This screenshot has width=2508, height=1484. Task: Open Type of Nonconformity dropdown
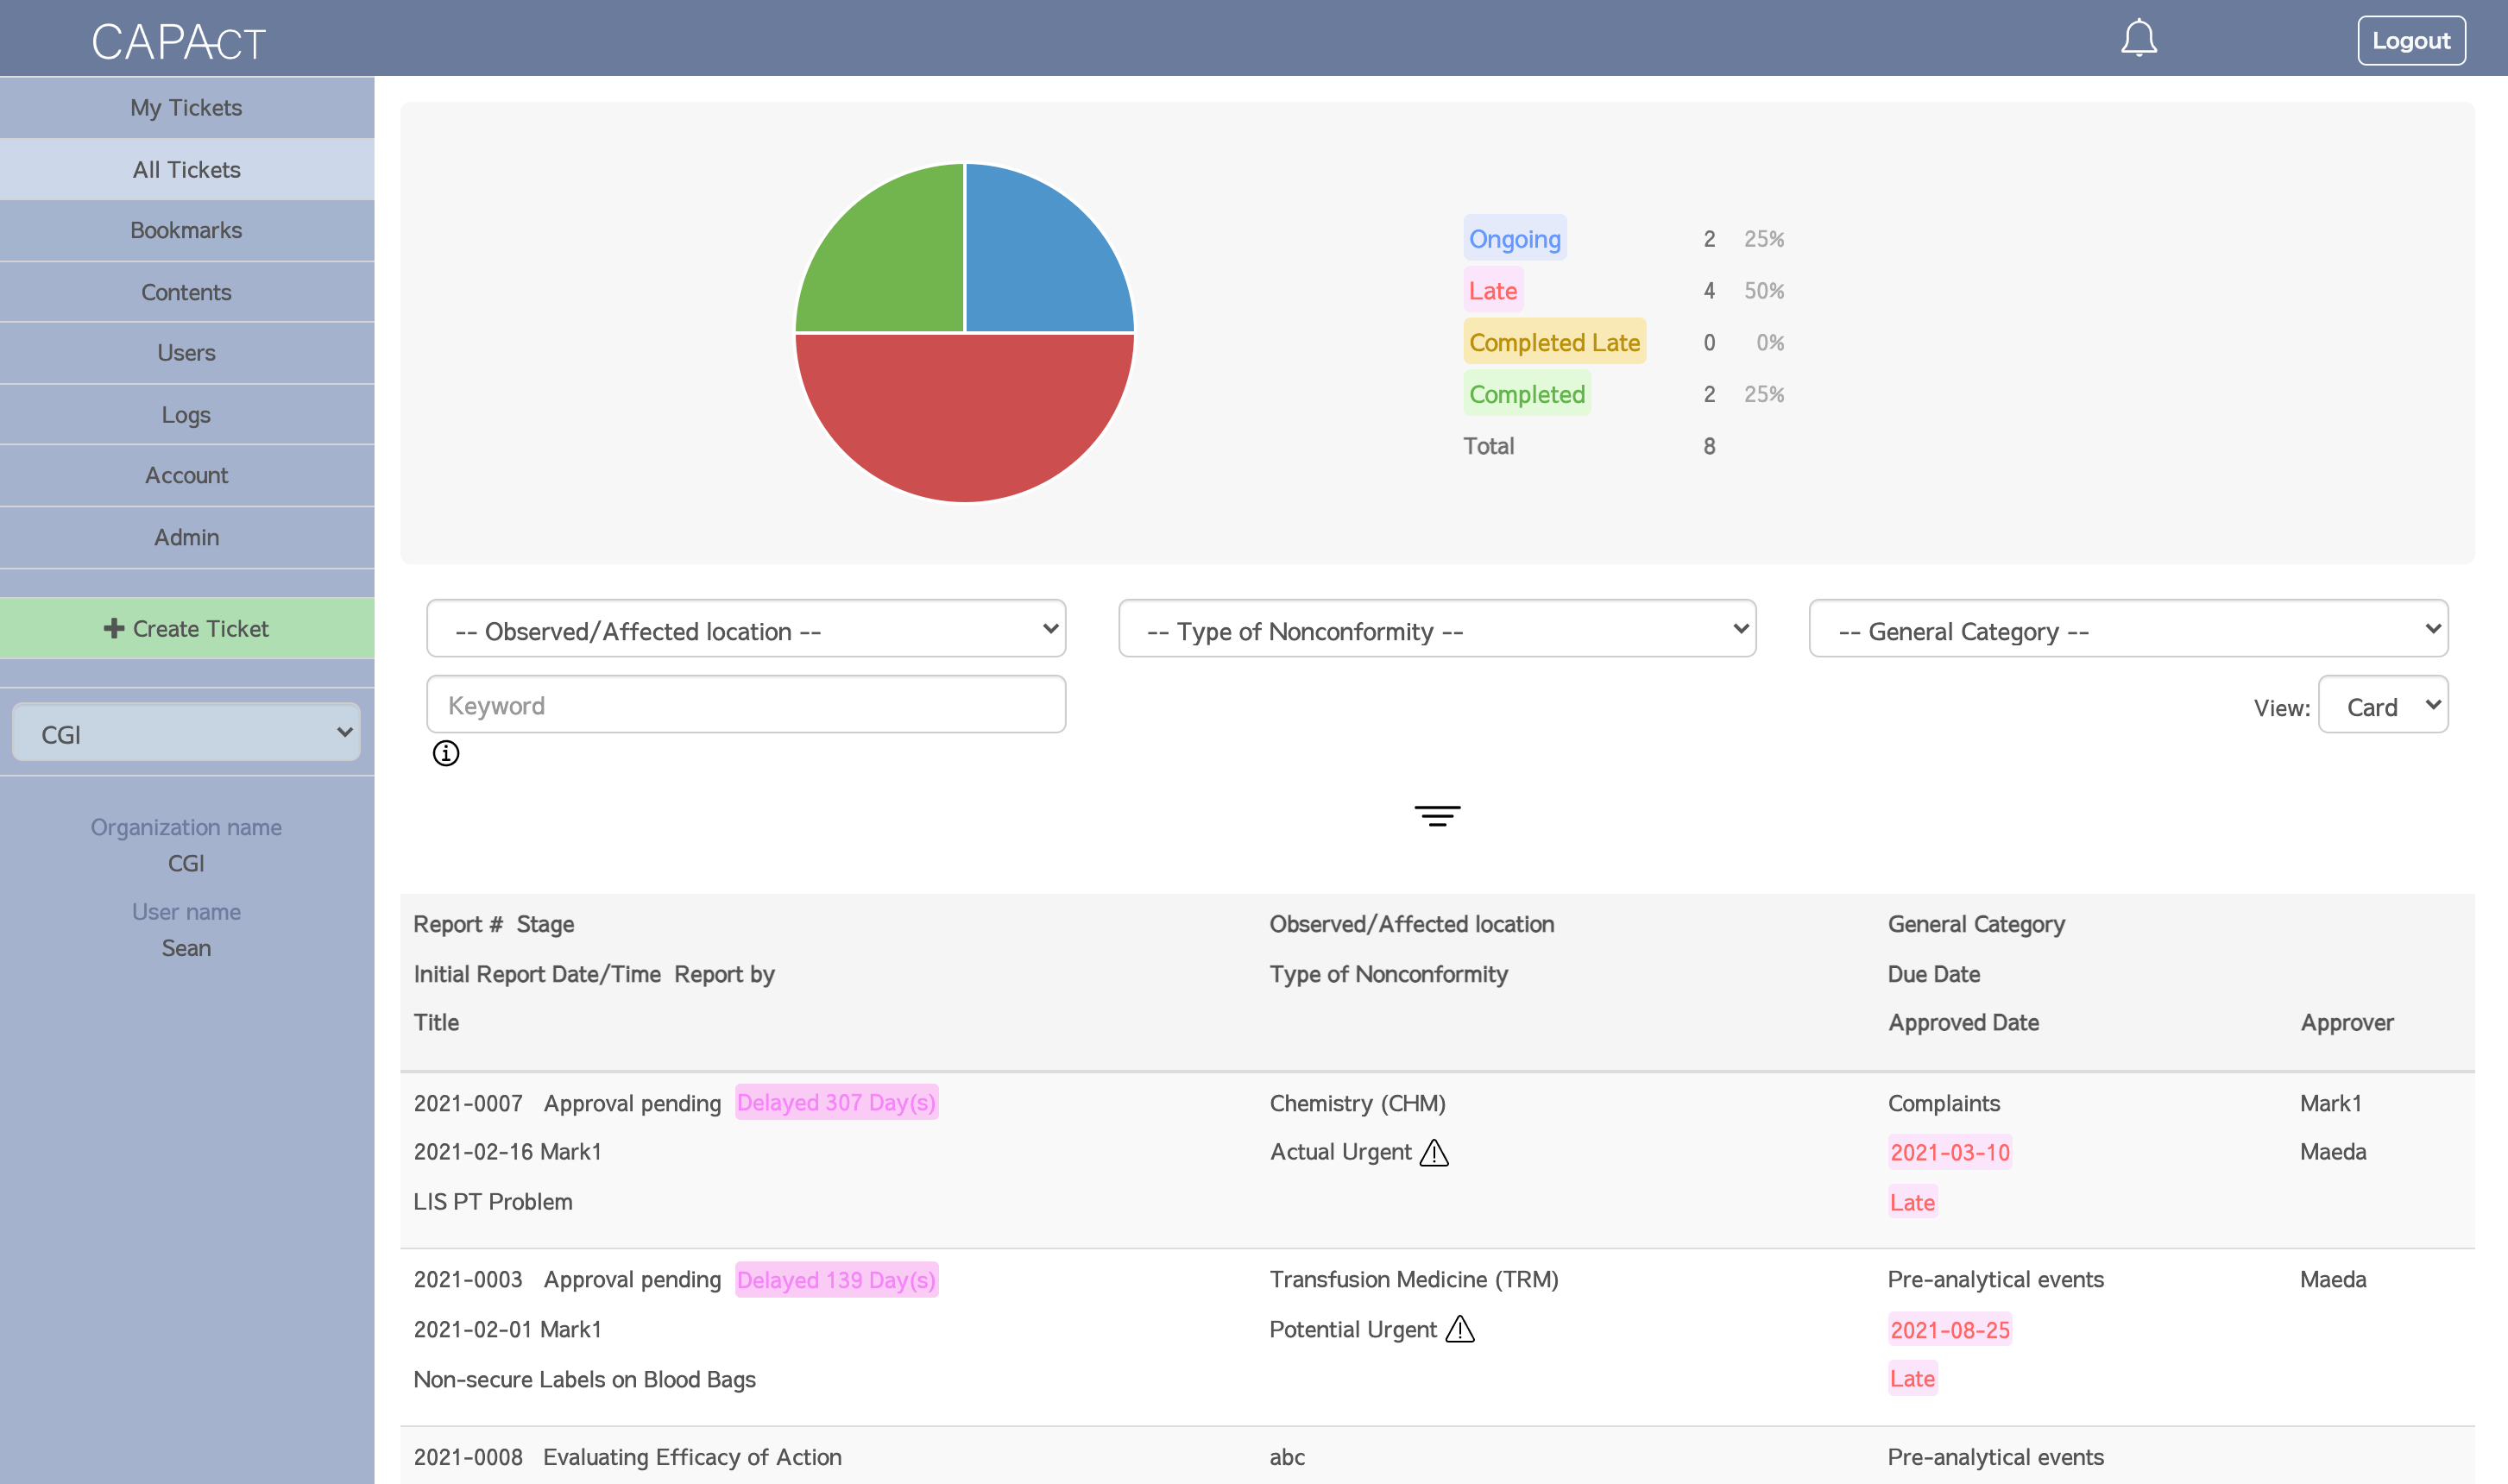pyautogui.click(x=1437, y=629)
